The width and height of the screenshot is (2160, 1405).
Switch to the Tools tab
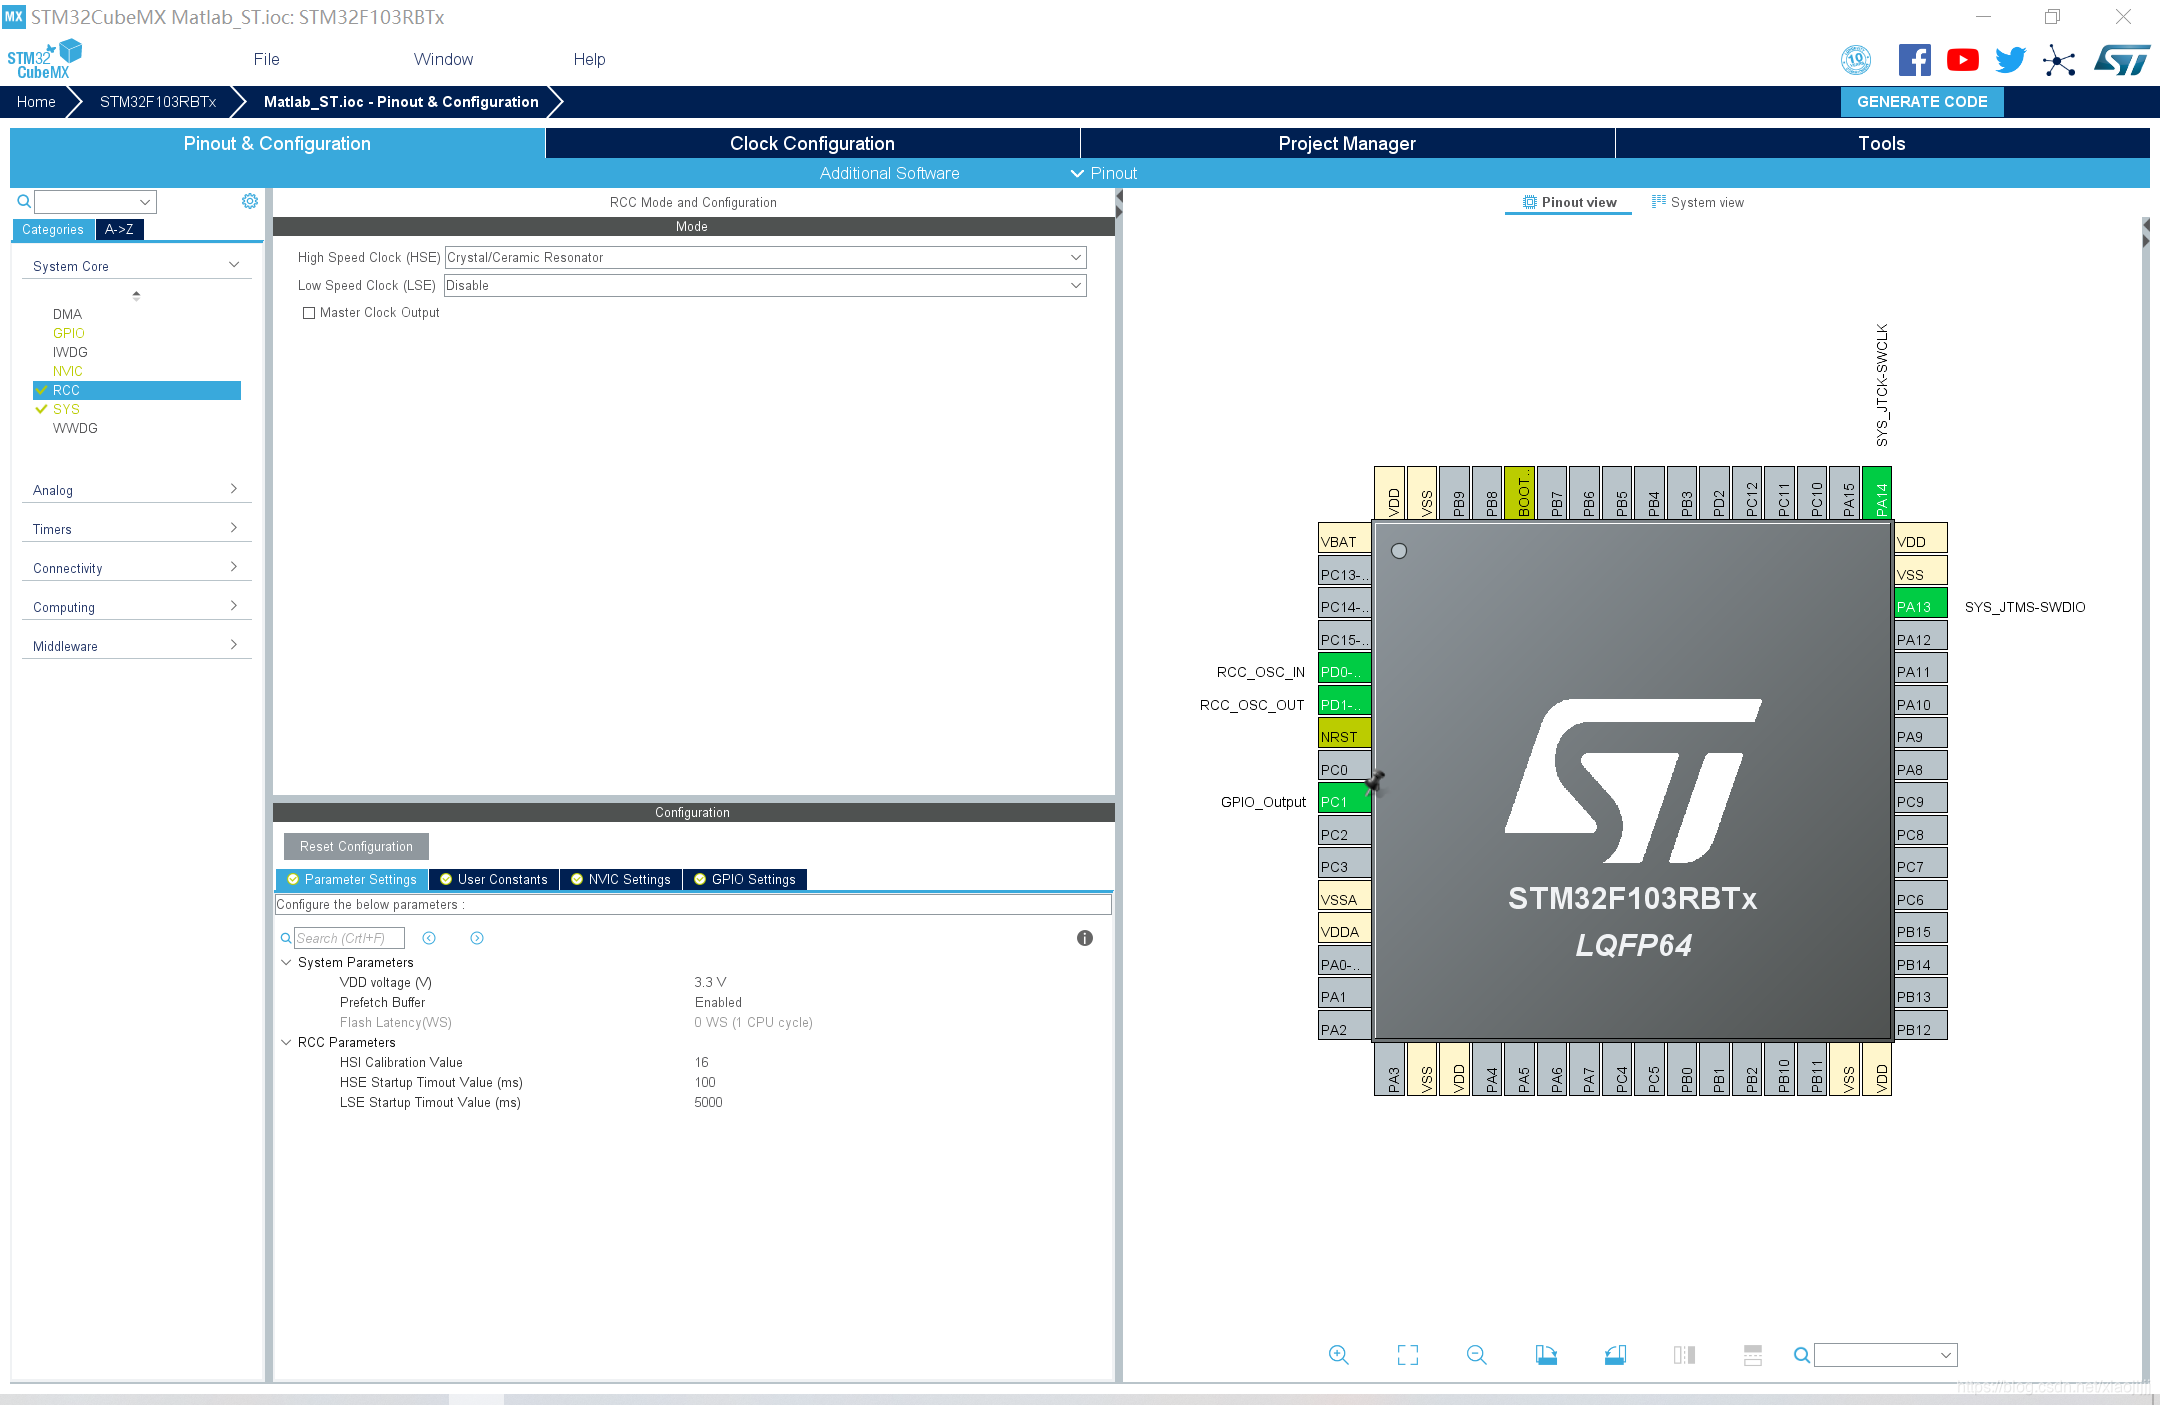(x=1882, y=143)
